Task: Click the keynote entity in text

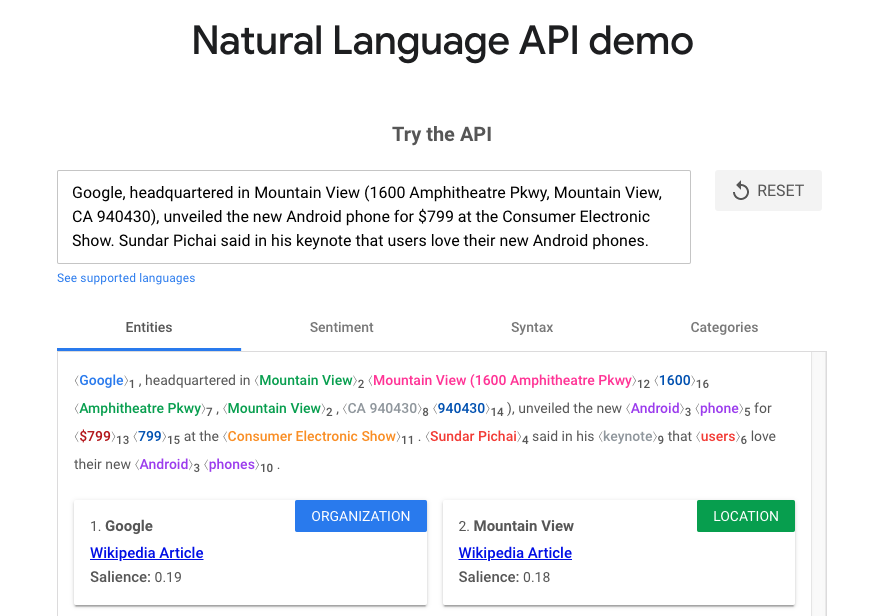Action: (626, 436)
